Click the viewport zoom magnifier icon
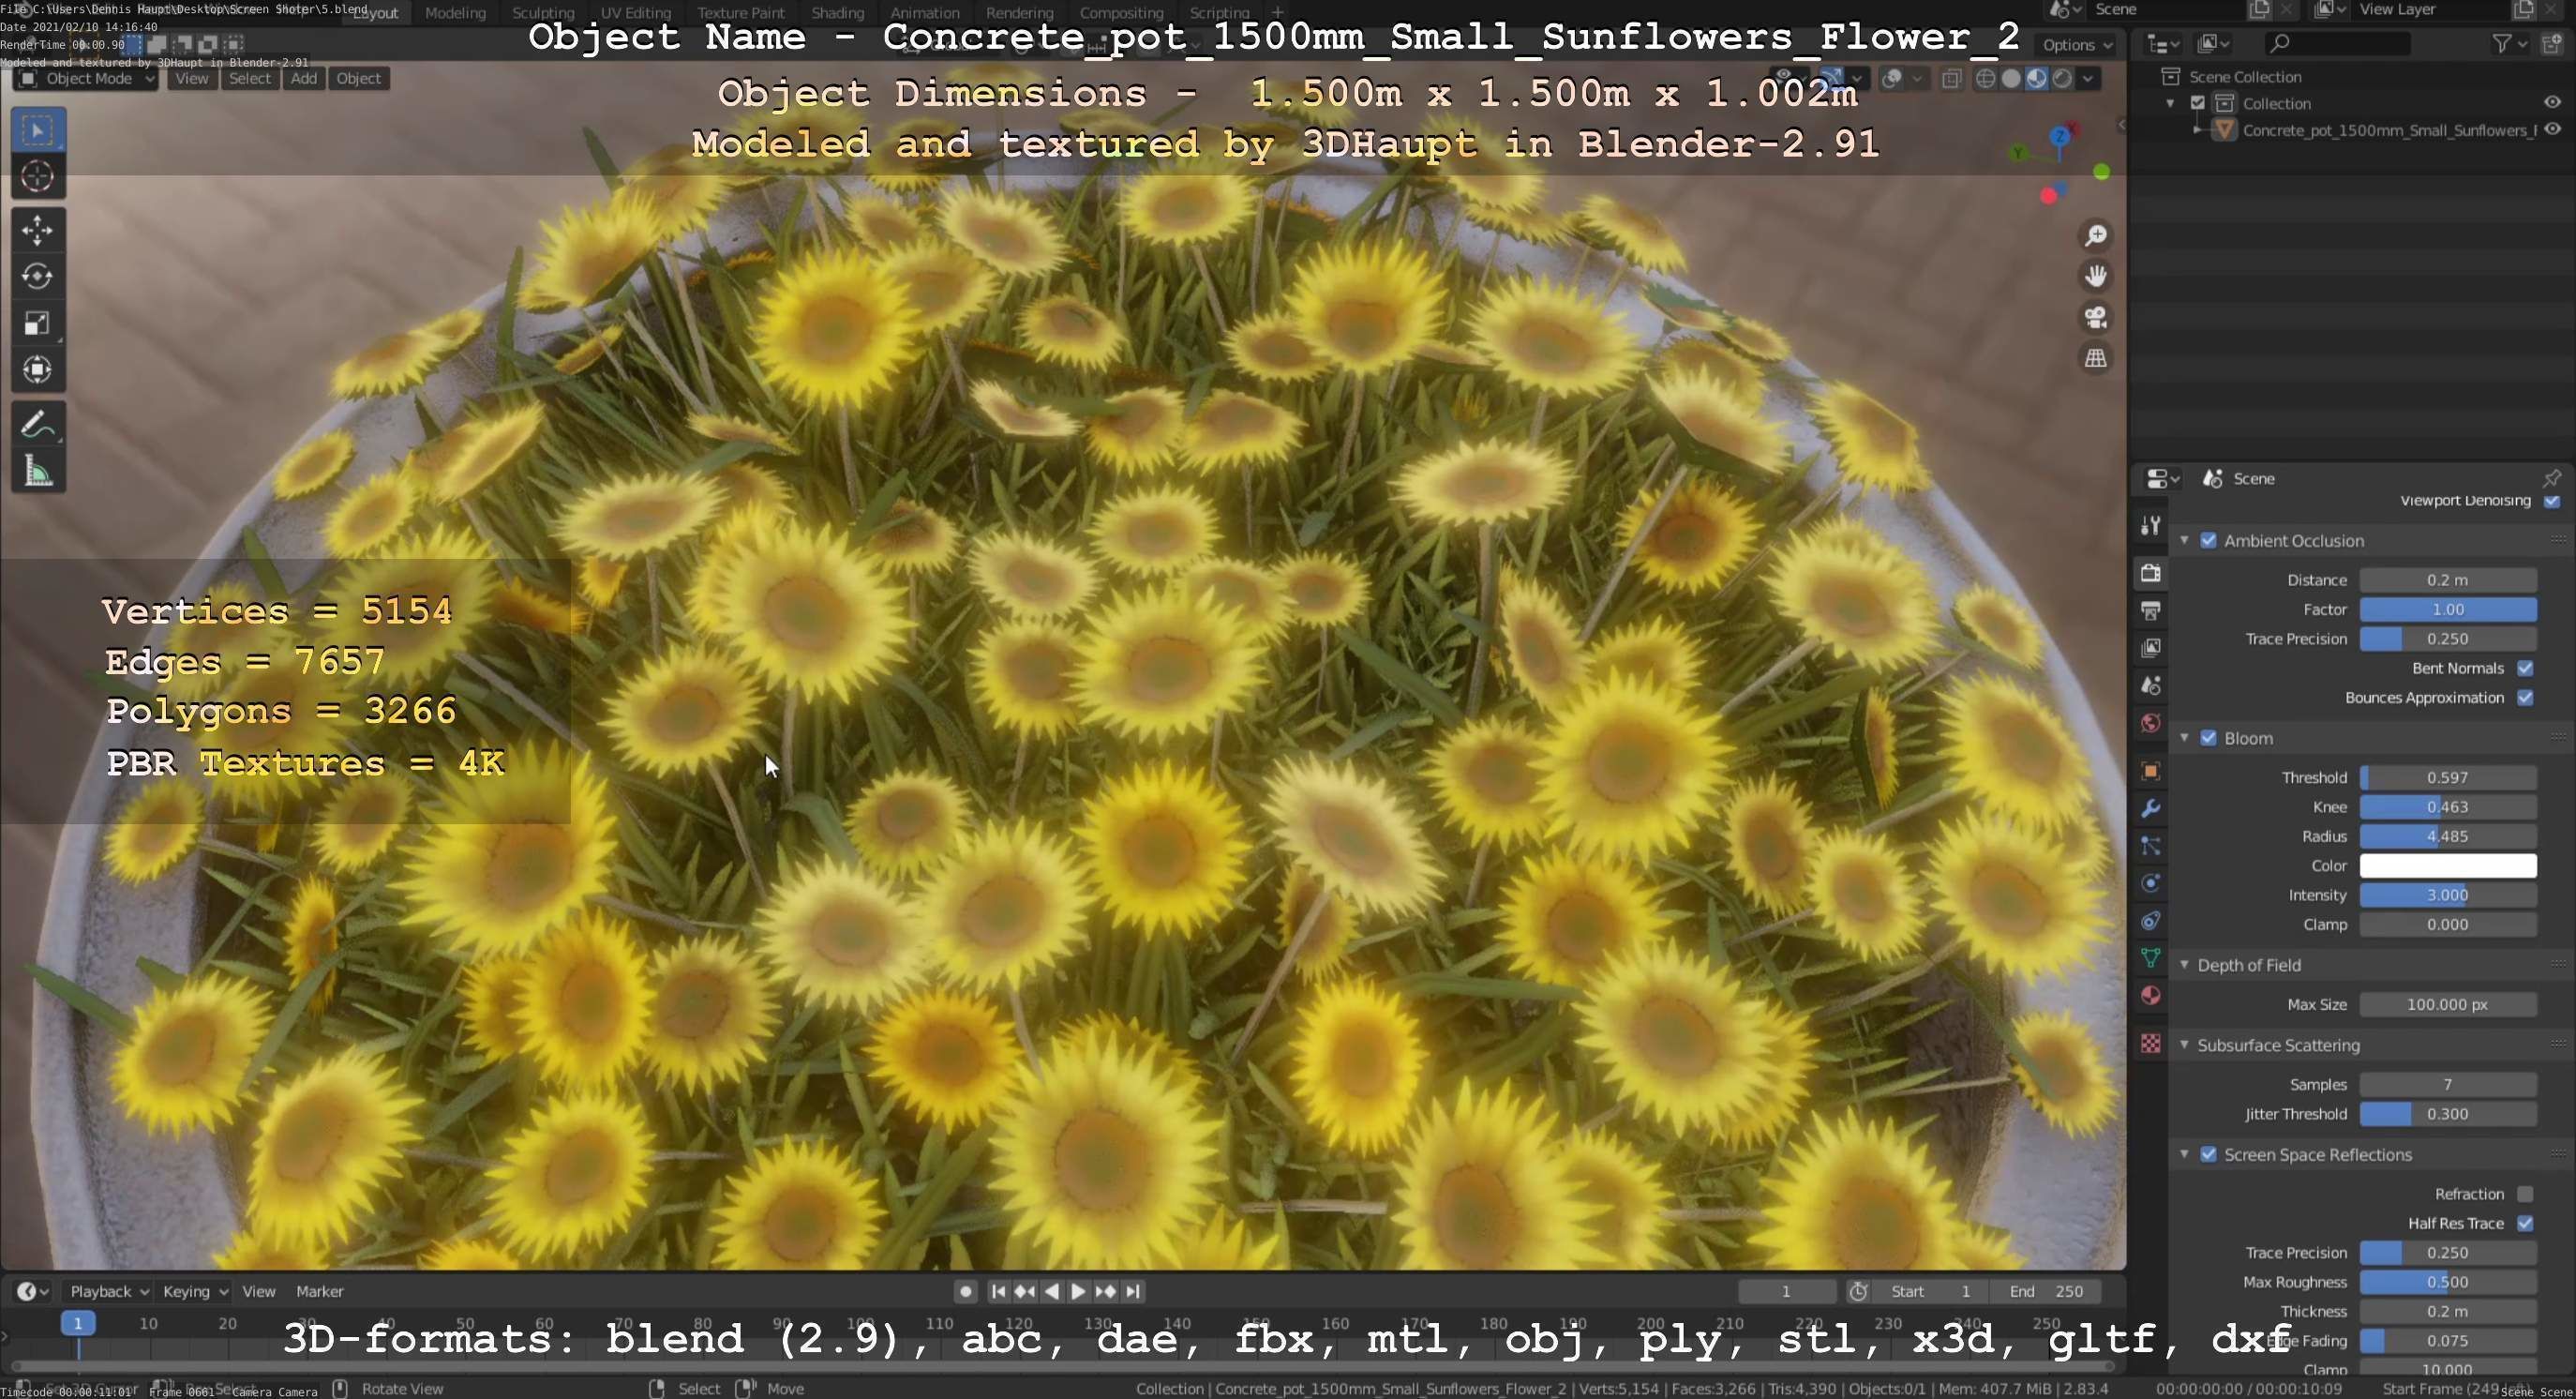Image resolution: width=2576 pixels, height=1399 pixels. tap(2095, 236)
